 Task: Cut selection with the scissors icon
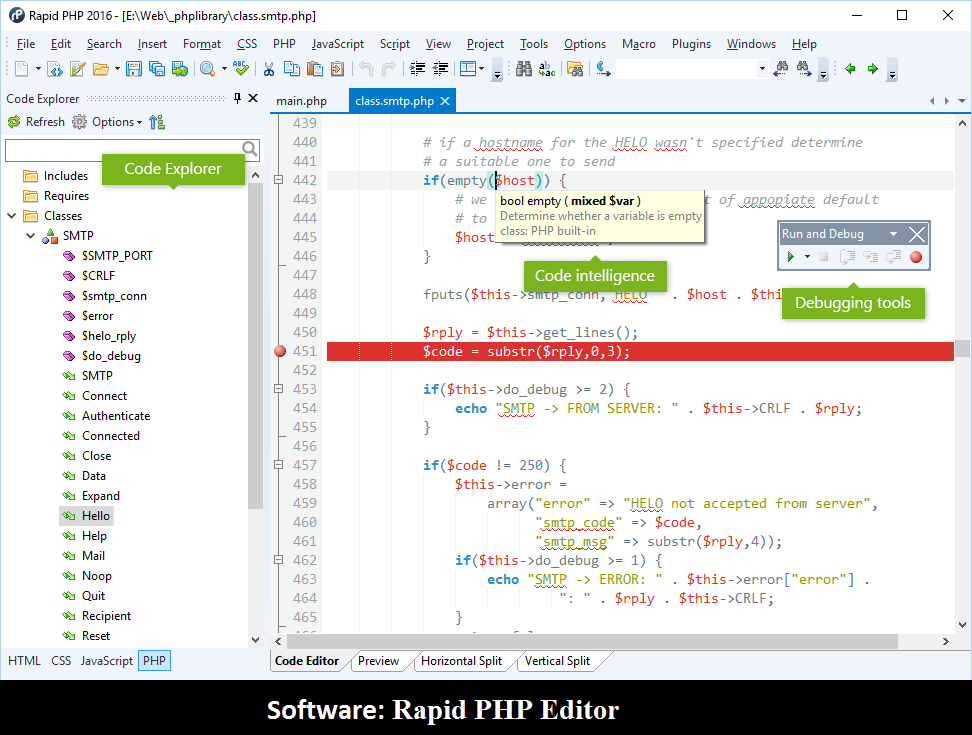pos(268,69)
